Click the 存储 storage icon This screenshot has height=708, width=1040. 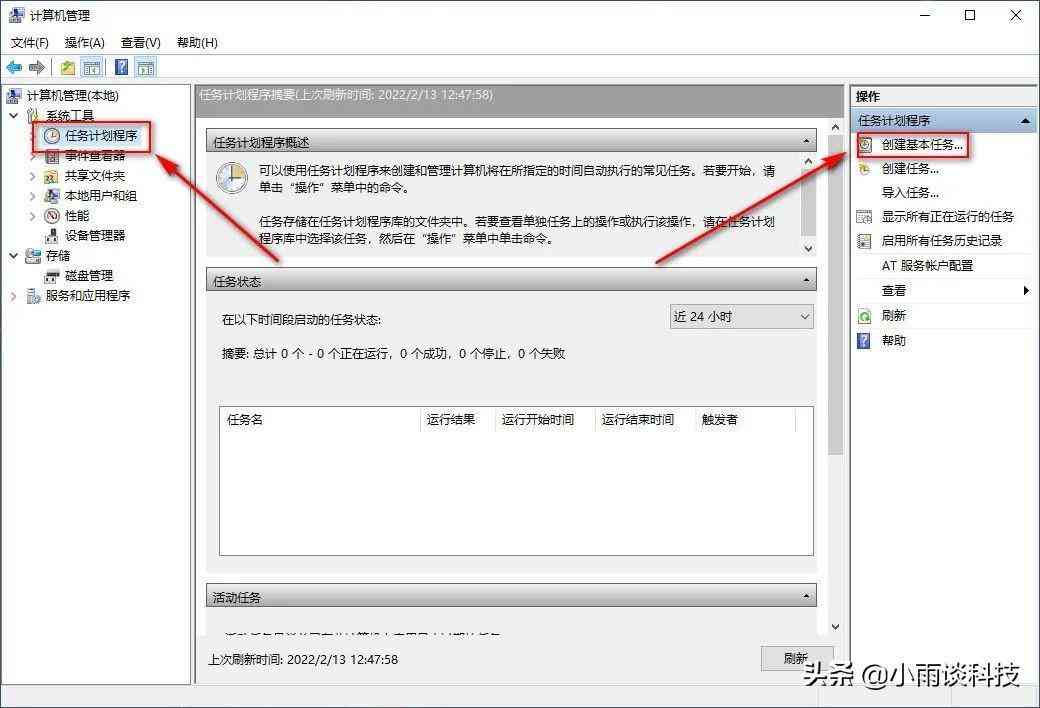pyautogui.click(x=33, y=255)
